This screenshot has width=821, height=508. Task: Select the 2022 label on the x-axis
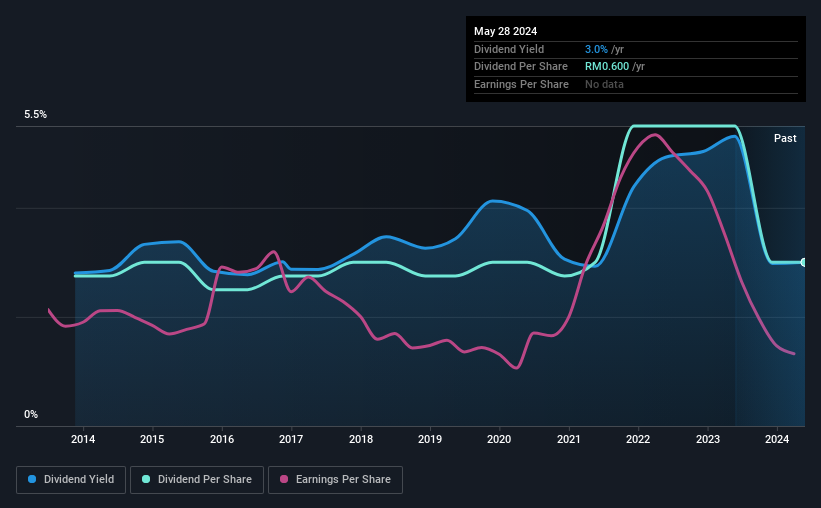(638, 439)
